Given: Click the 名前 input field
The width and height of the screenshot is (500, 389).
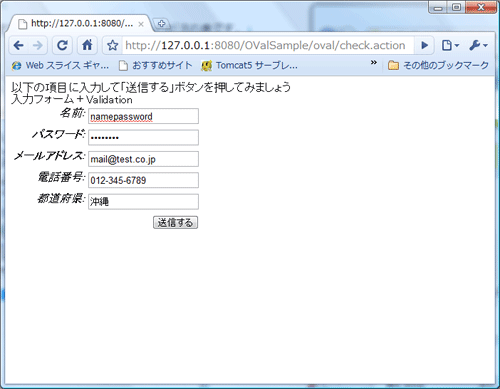Looking at the screenshot, I should tap(143, 116).
